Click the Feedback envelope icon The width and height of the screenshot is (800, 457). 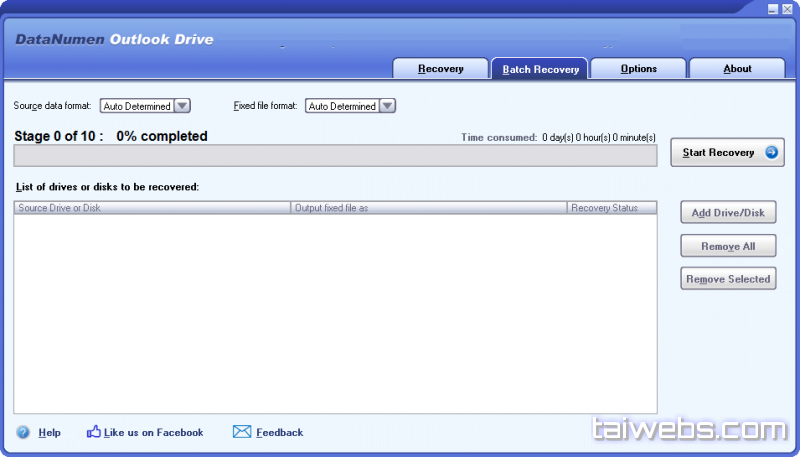pyautogui.click(x=242, y=432)
